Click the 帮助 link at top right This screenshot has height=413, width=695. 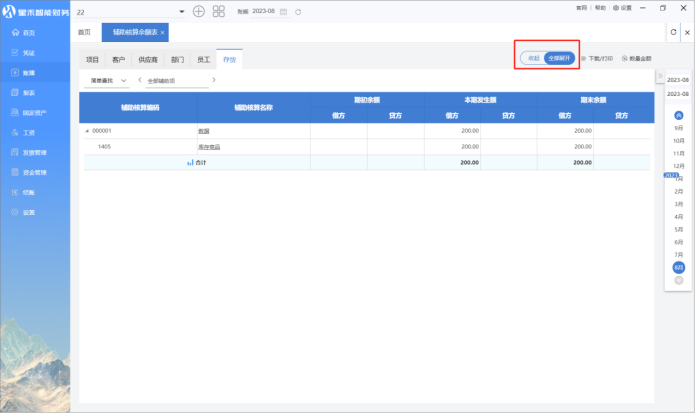pyautogui.click(x=600, y=7)
